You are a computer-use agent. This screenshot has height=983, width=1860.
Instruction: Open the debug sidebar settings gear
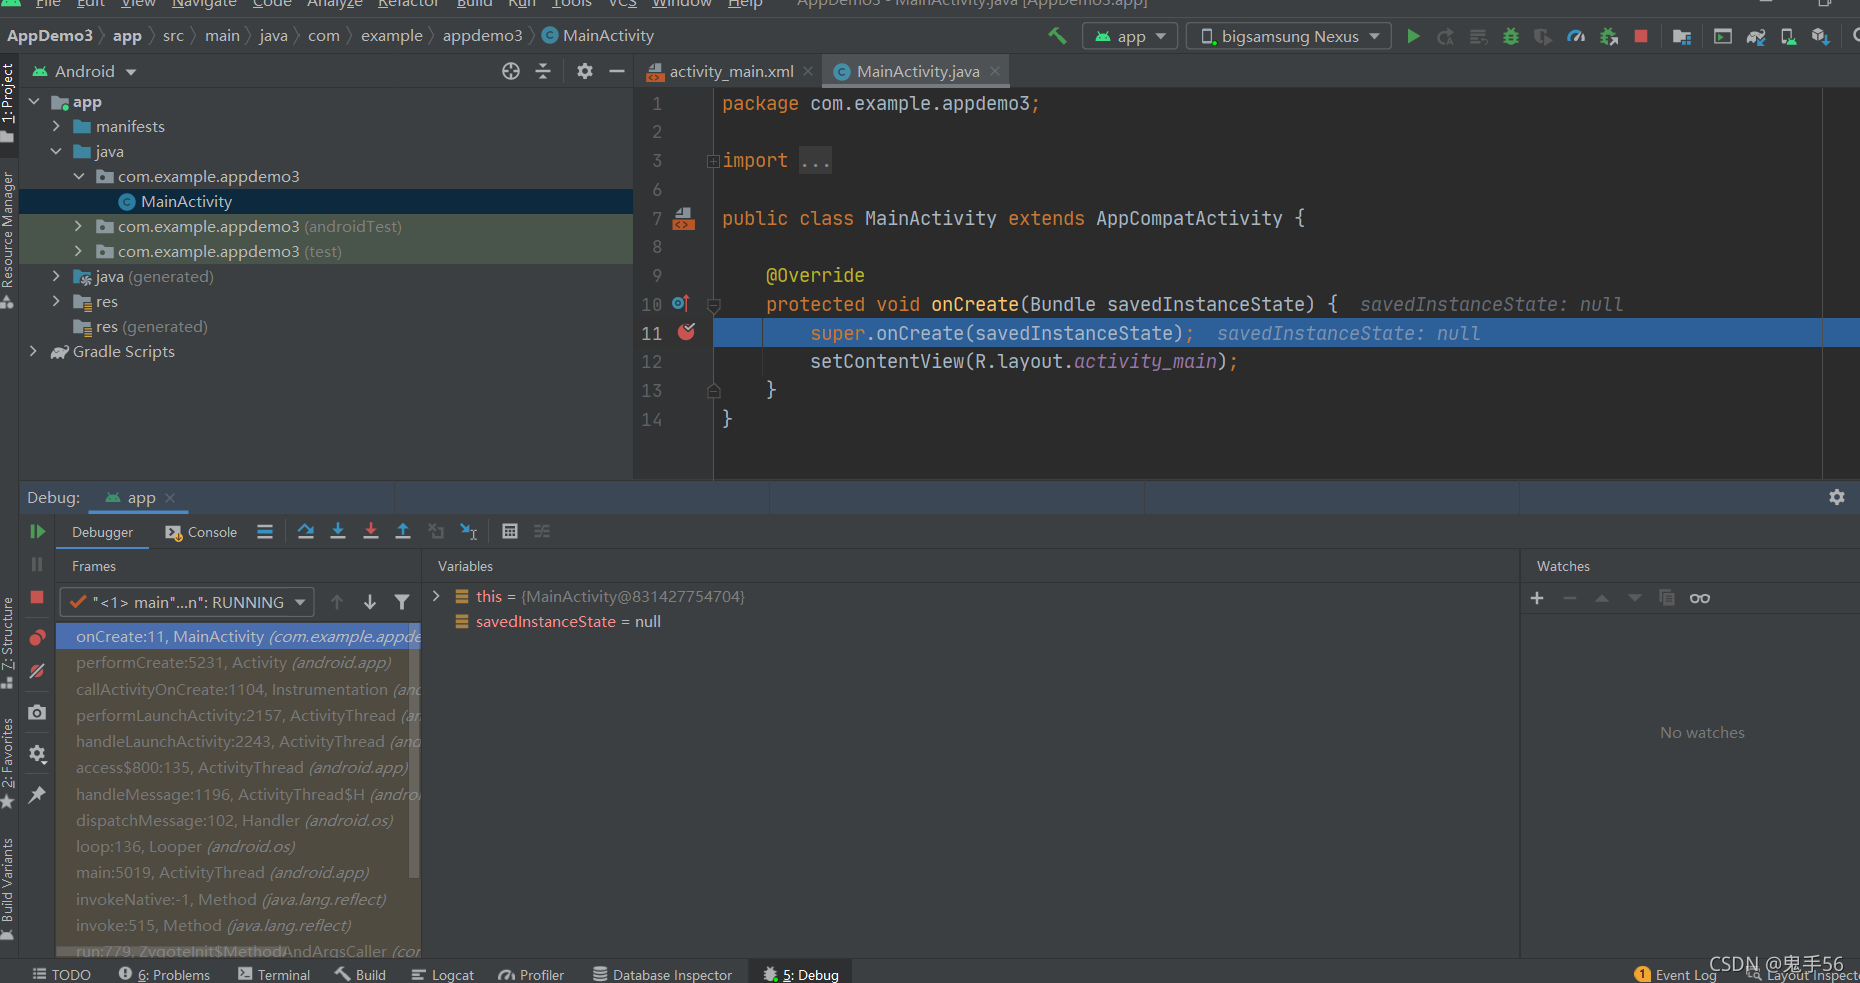[37, 754]
